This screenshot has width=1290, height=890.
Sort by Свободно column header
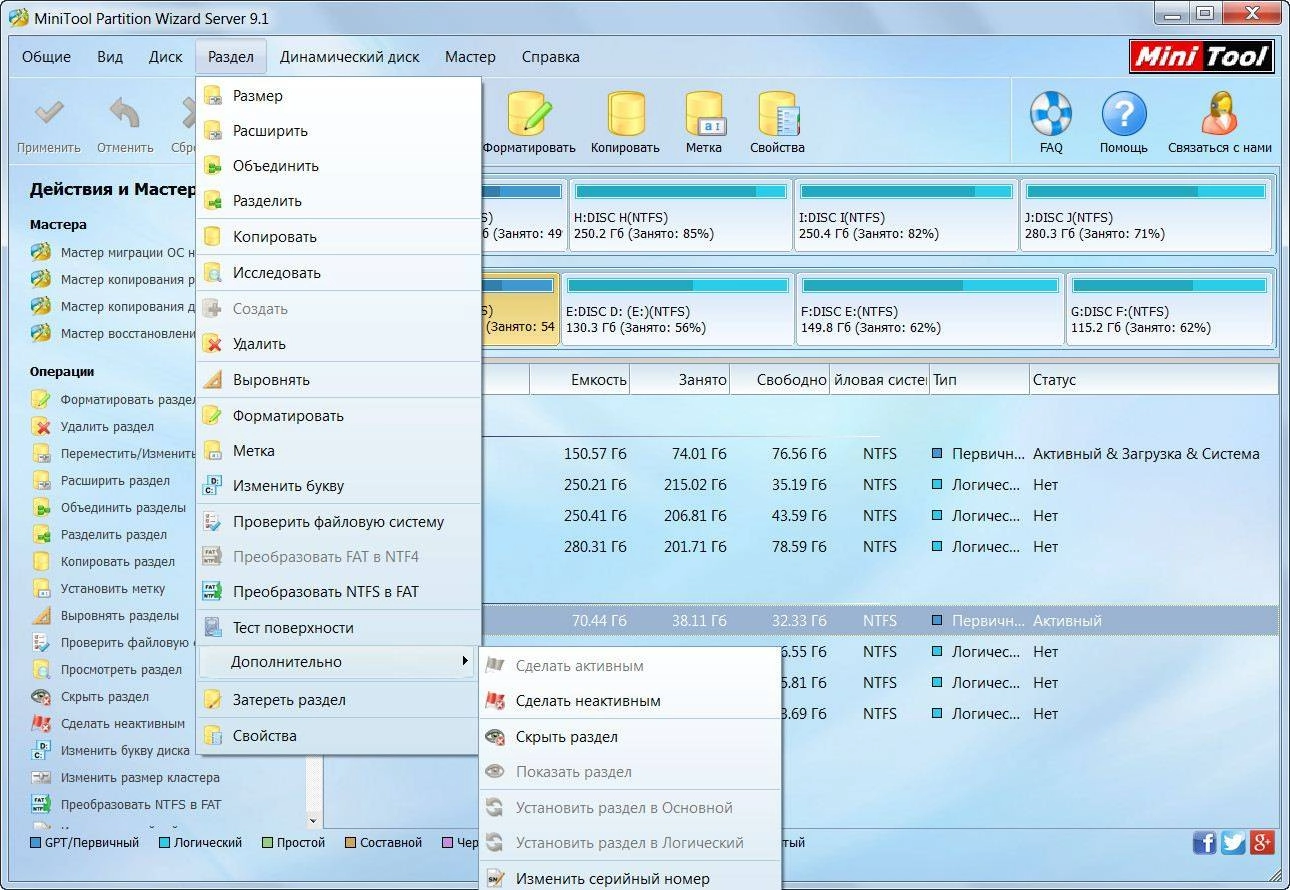tap(780, 380)
